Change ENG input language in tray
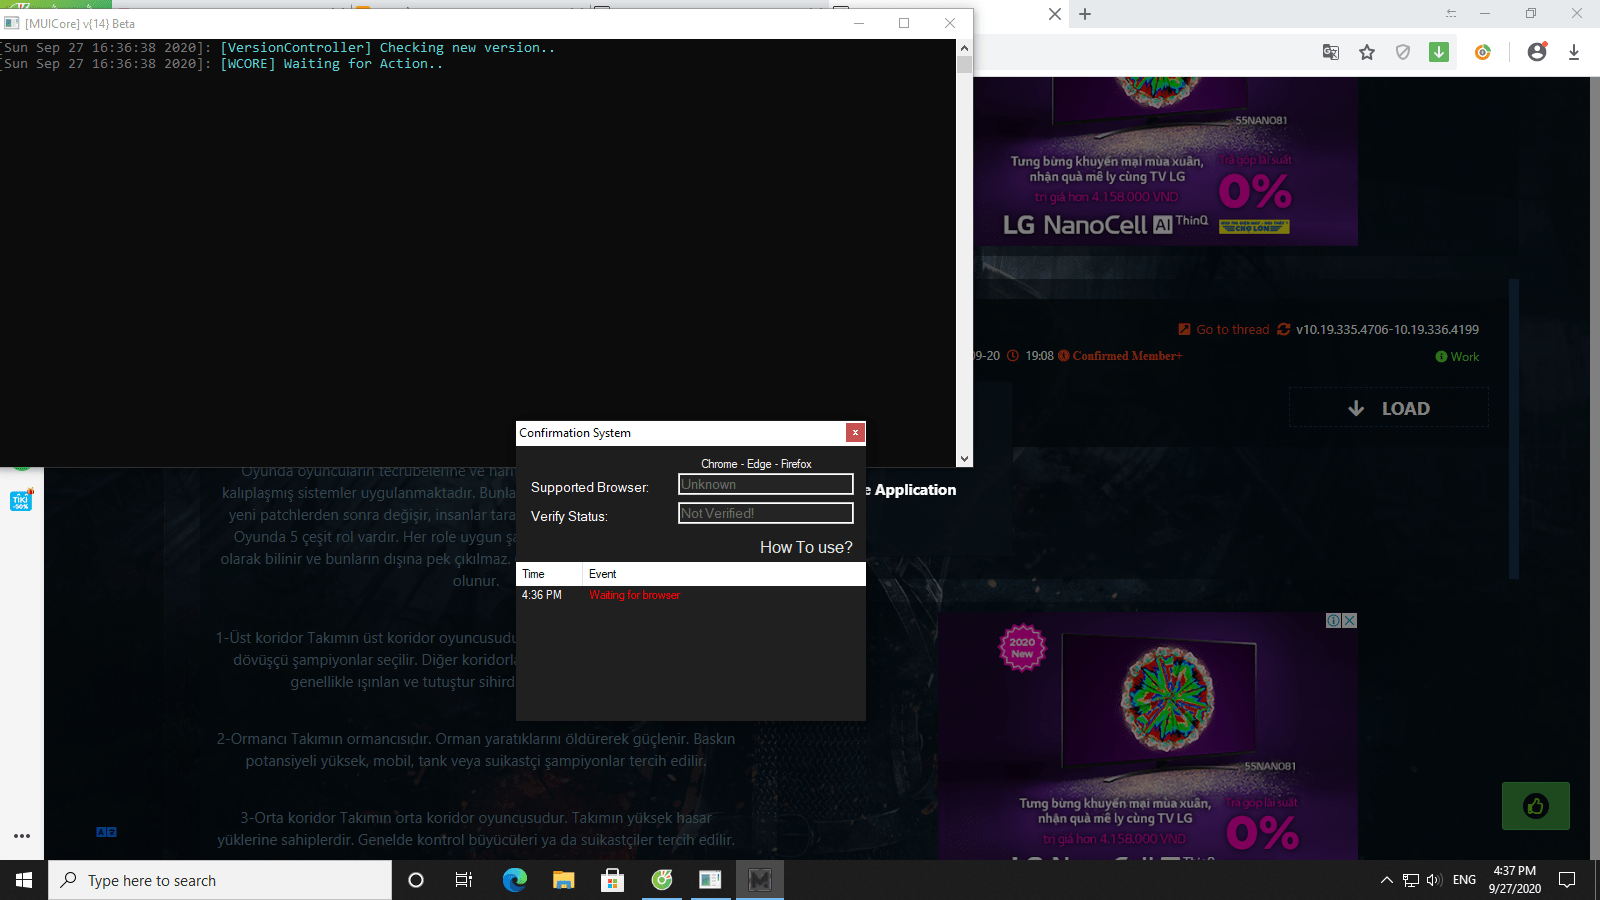The width and height of the screenshot is (1600, 900). click(1464, 880)
